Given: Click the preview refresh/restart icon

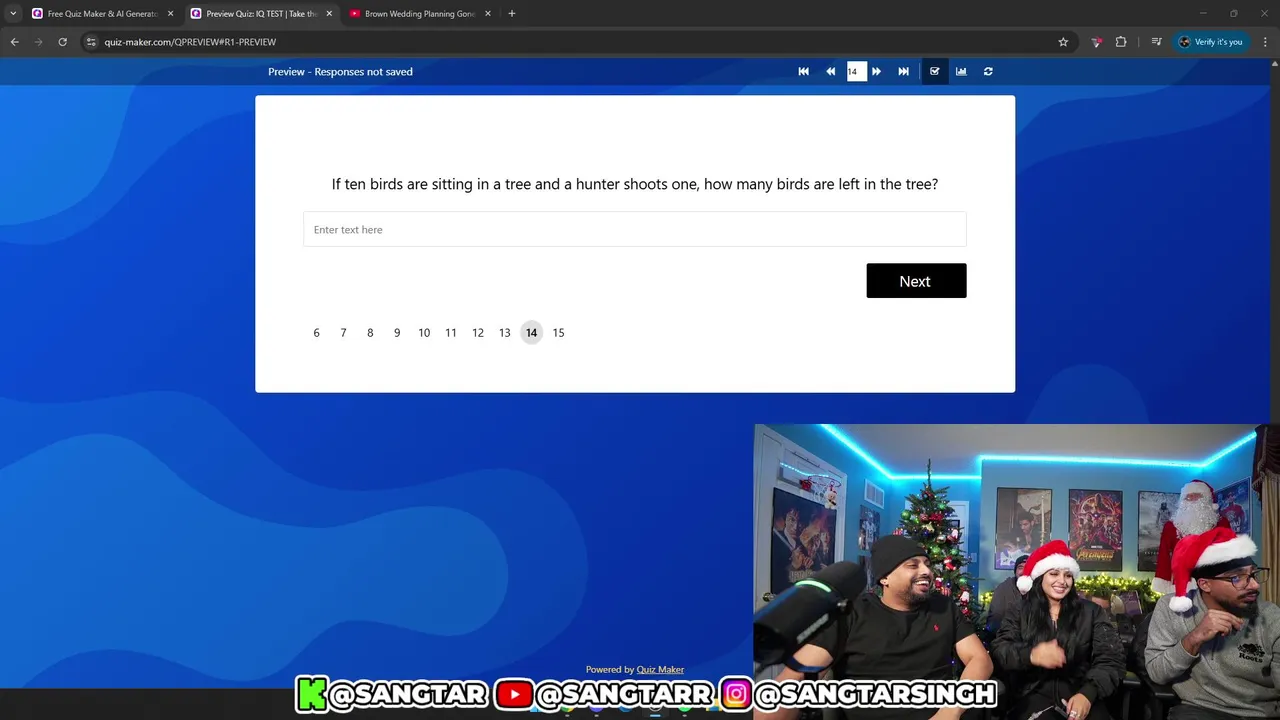Looking at the screenshot, I should point(988,71).
